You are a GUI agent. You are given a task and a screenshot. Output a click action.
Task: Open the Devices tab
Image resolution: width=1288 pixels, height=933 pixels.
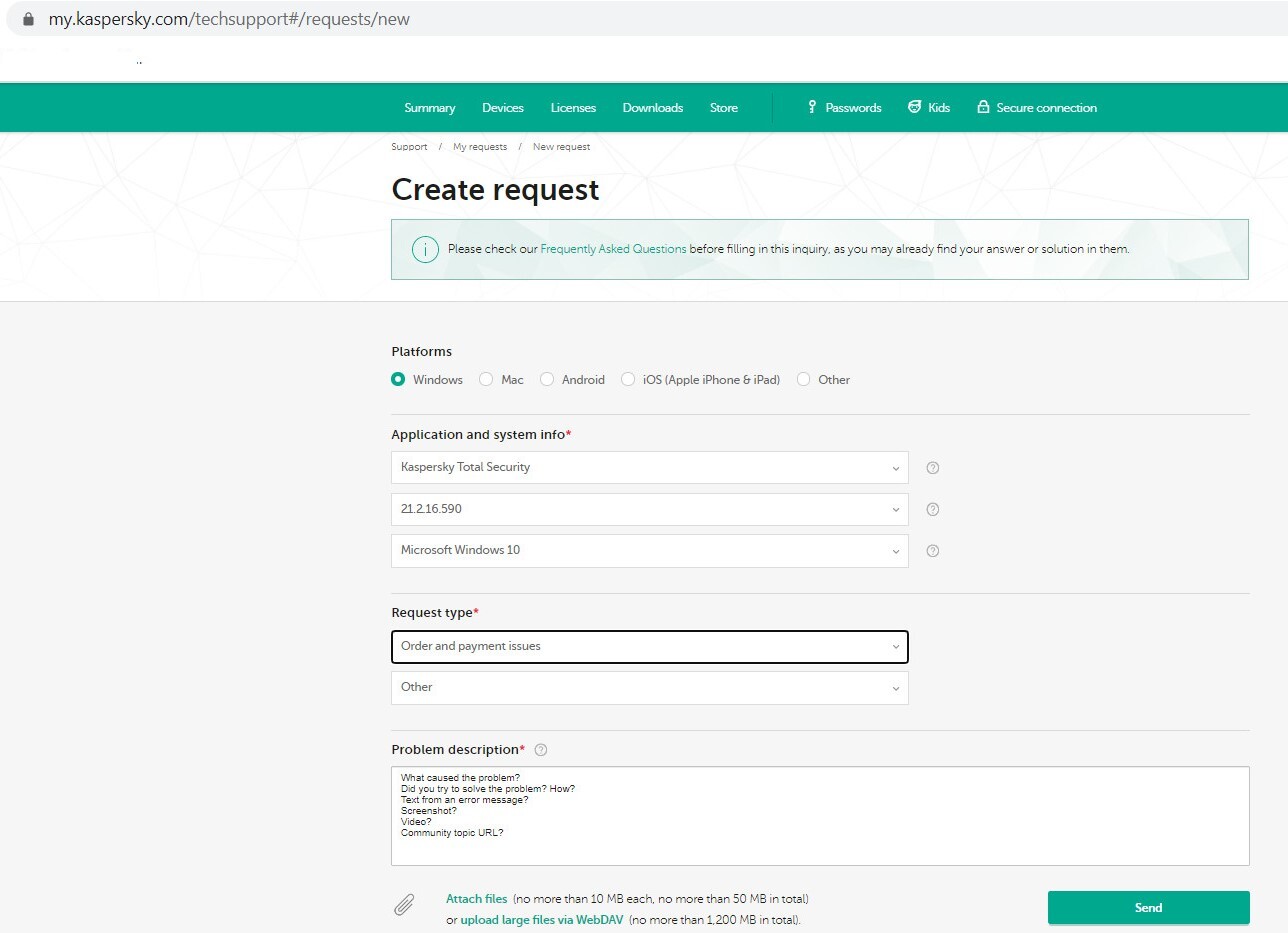(503, 108)
